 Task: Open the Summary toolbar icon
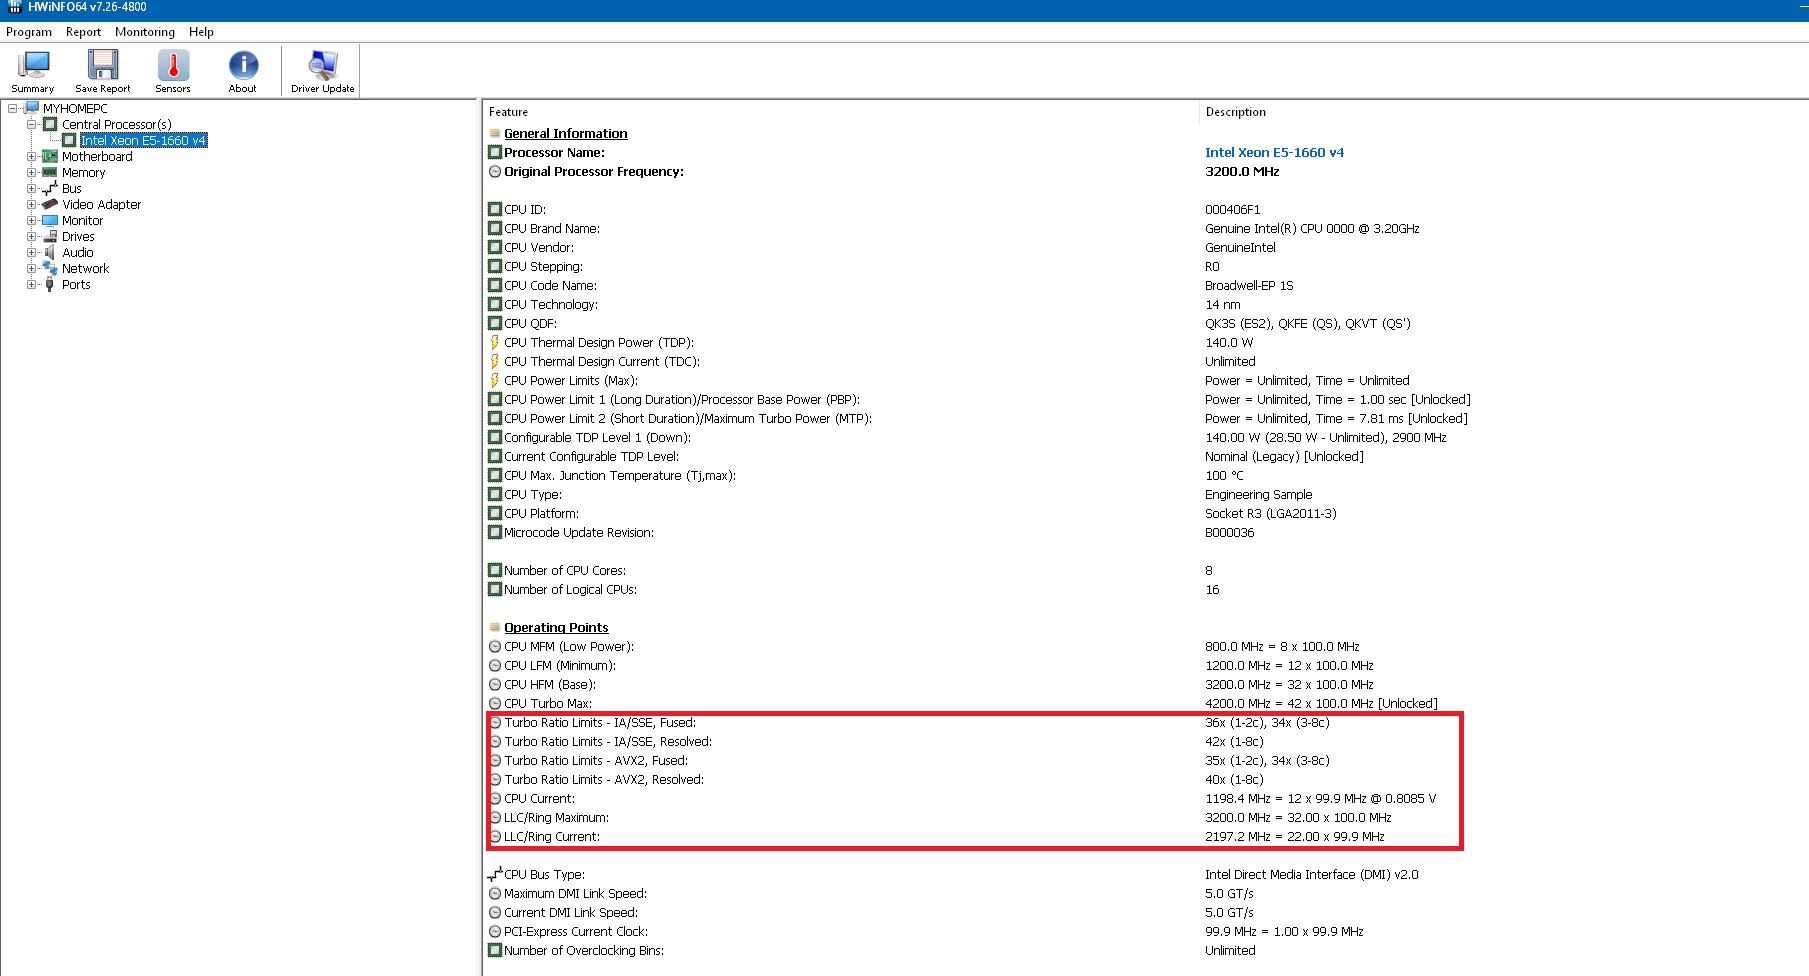[33, 65]
